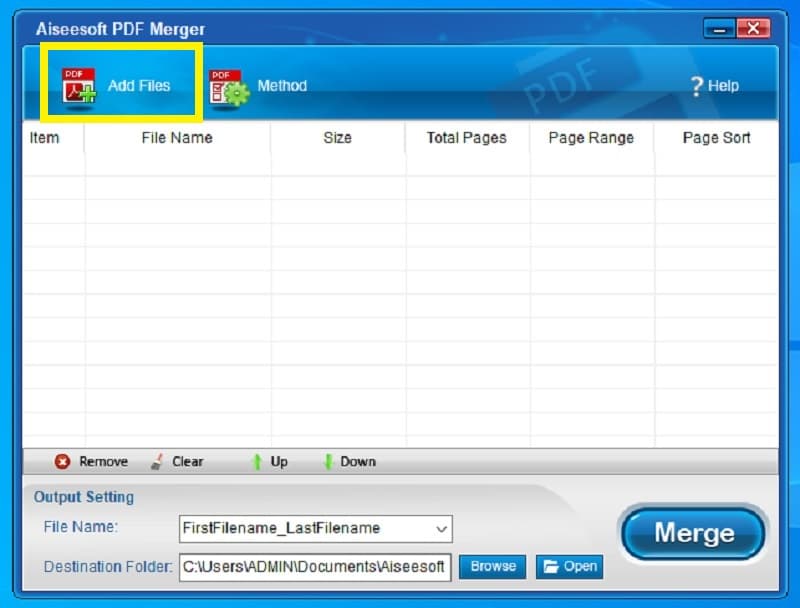The width and height of the screenshot is (800, 608).
Task: Start merging with the Merge button
Action: point(694,533)
